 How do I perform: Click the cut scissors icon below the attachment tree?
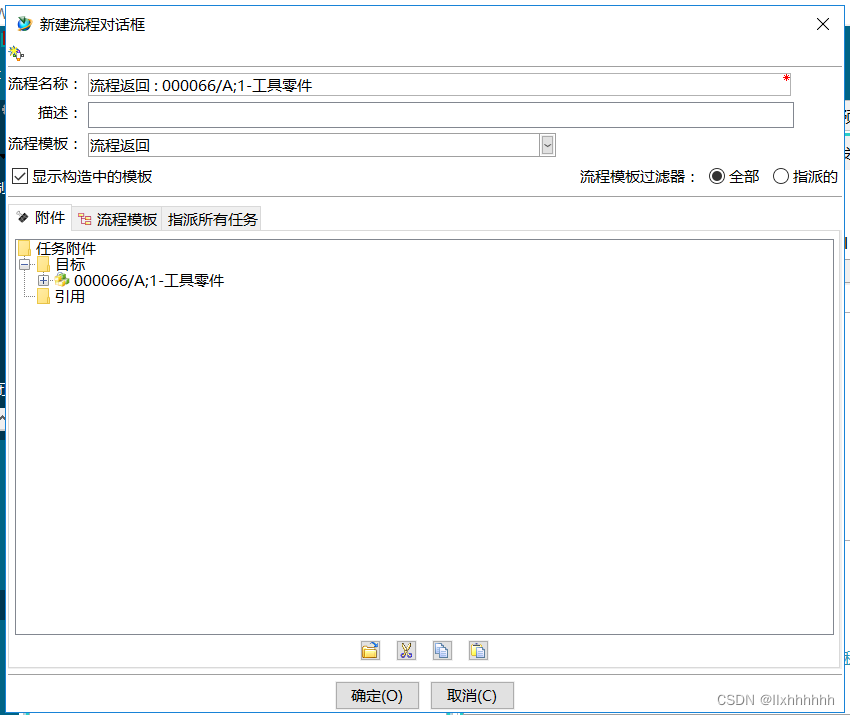click(x=406, y=650)
